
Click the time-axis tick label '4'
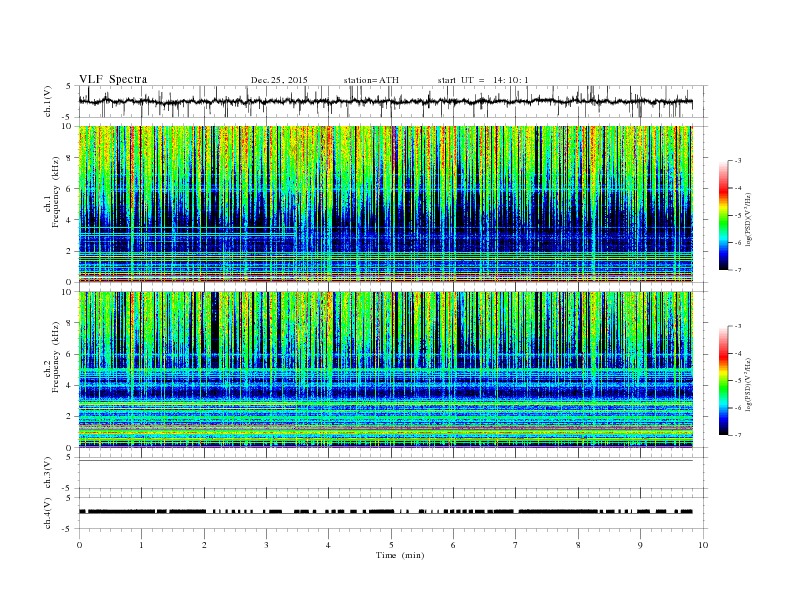click(329, 545)
